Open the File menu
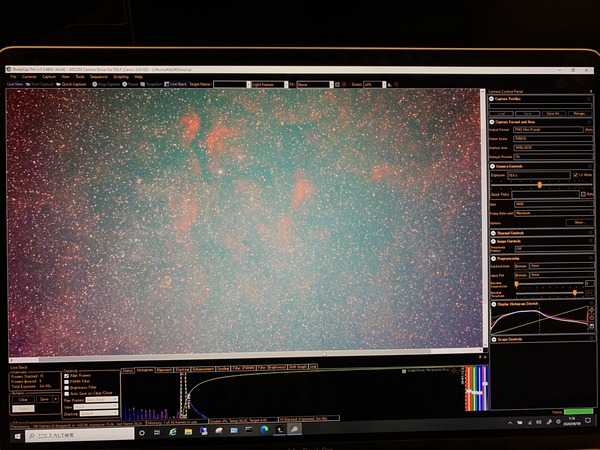The width and height of the screenshot is (600, 450). [13, 77]
